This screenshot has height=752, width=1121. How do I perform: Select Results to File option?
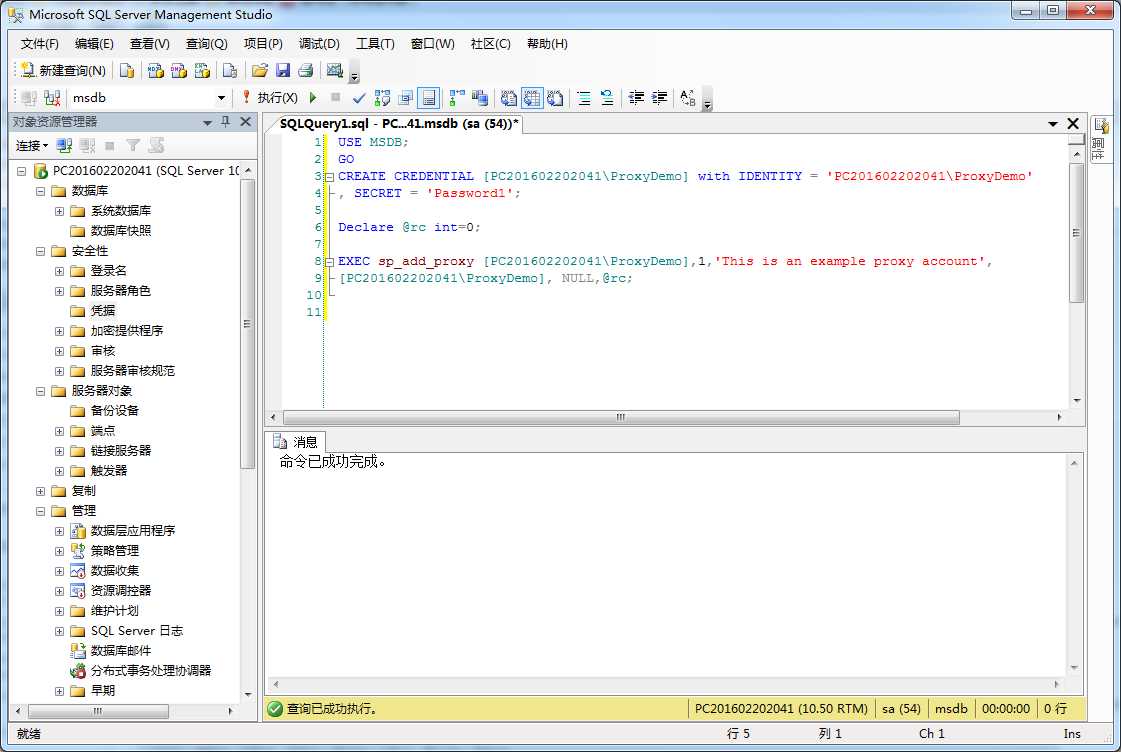point(555,98)
